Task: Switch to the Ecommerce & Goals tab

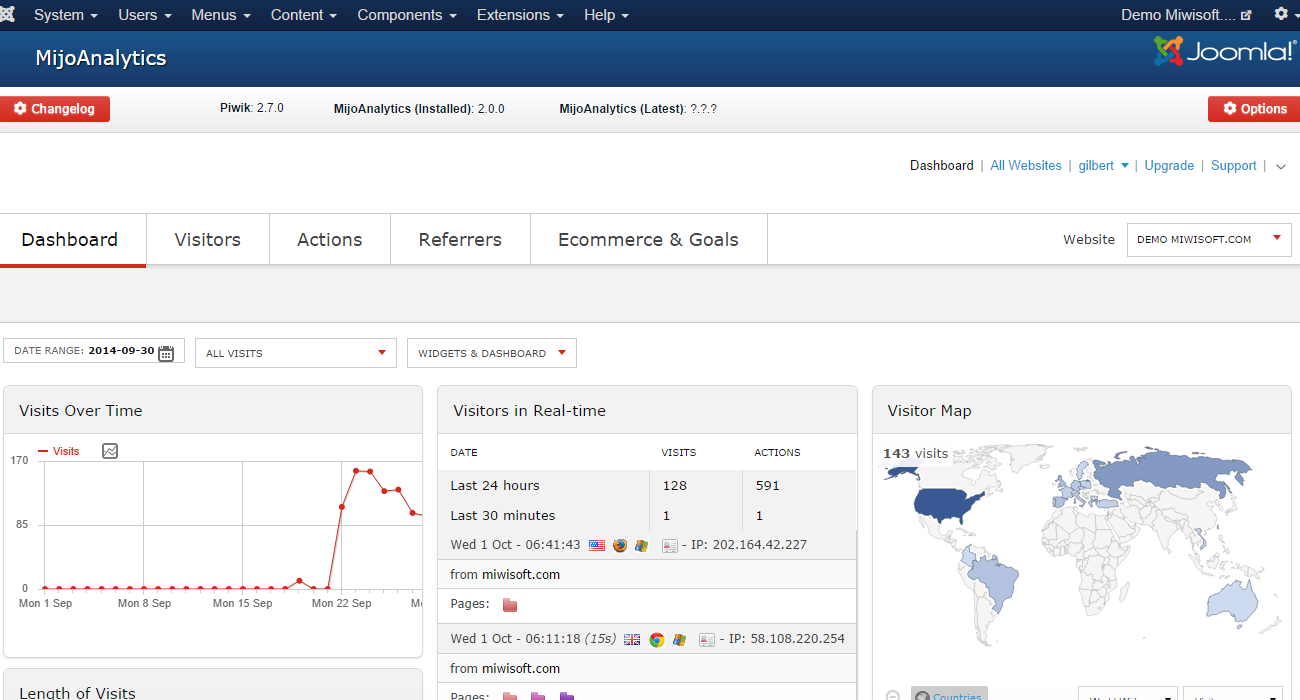Action: coord(648,240)
